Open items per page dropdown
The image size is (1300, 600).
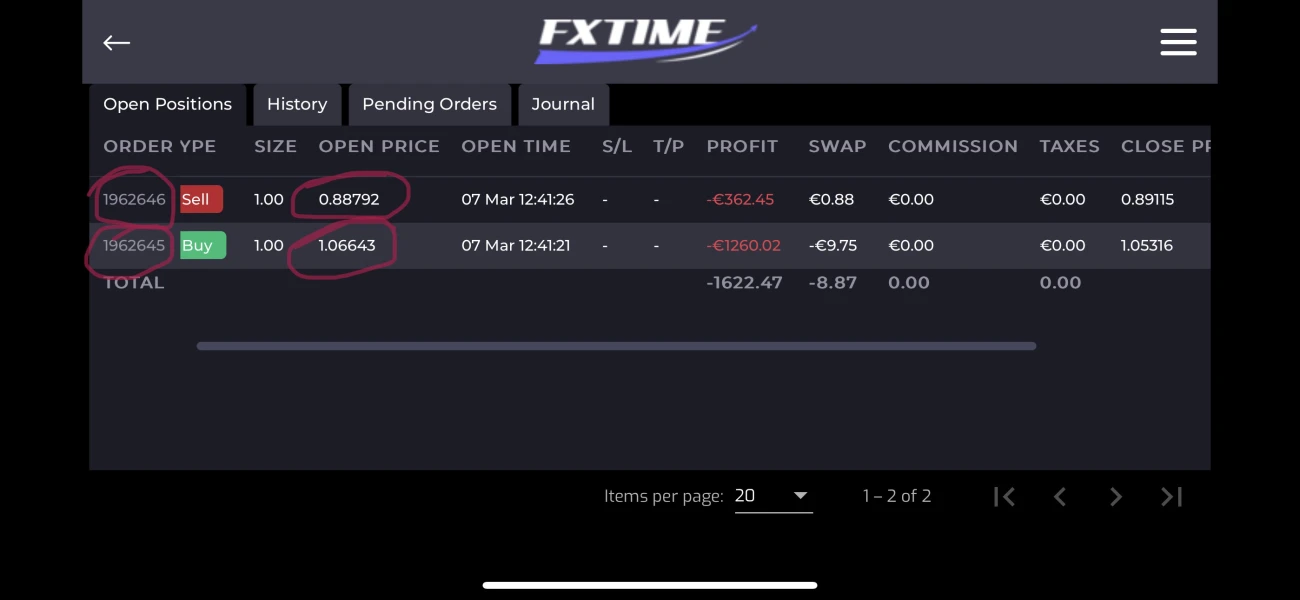[x=773, y=496]
